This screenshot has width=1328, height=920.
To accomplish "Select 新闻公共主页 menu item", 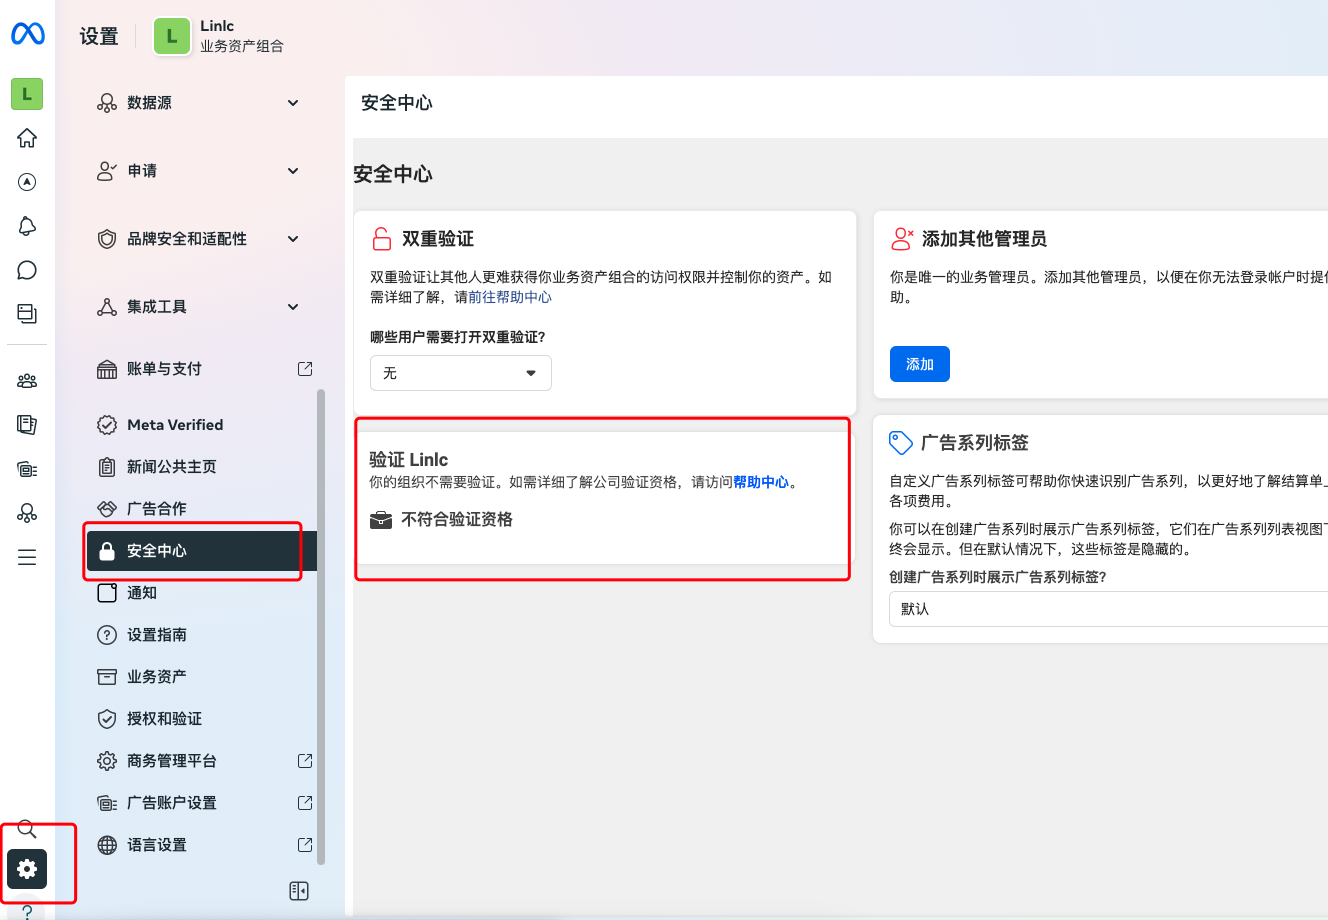I will pyautogui.click(x=204, y=467).
